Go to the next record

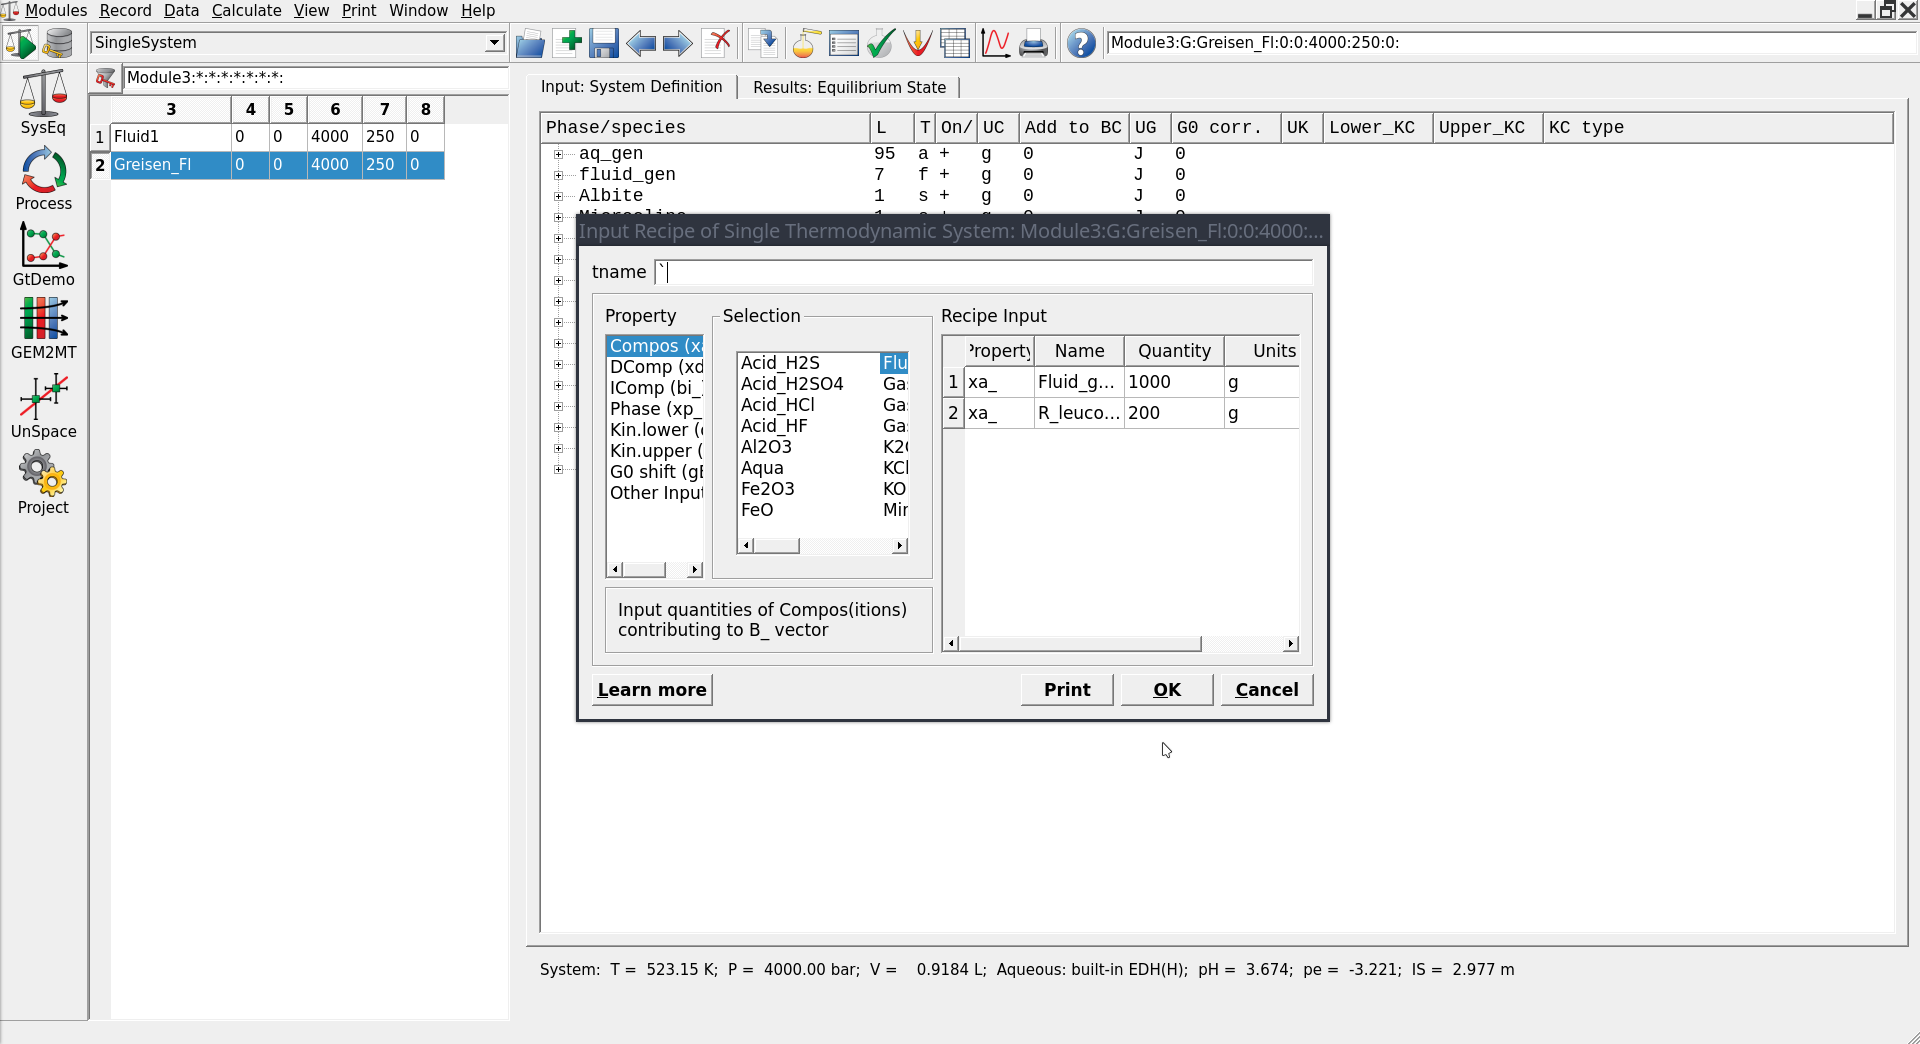(678, 43)
